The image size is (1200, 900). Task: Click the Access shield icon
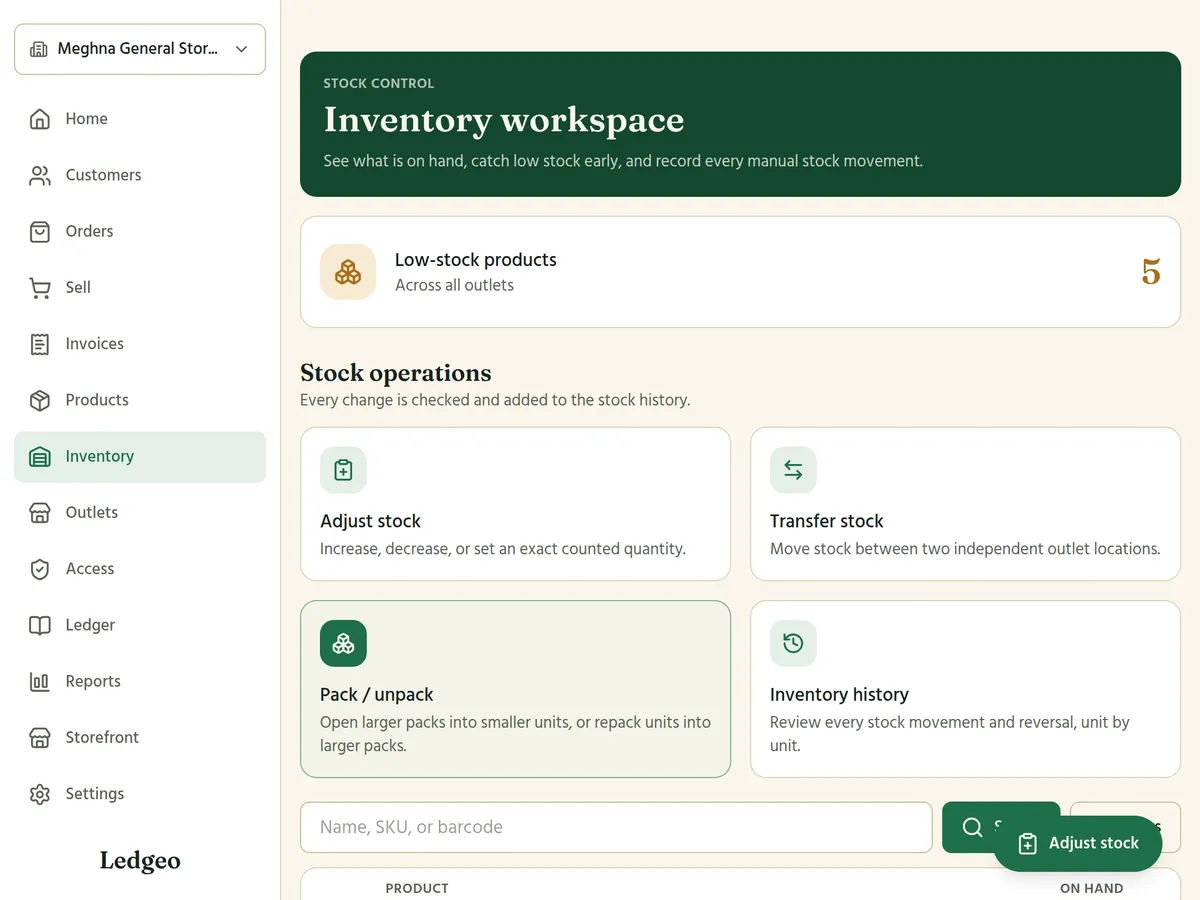click(x=40, y=569)
